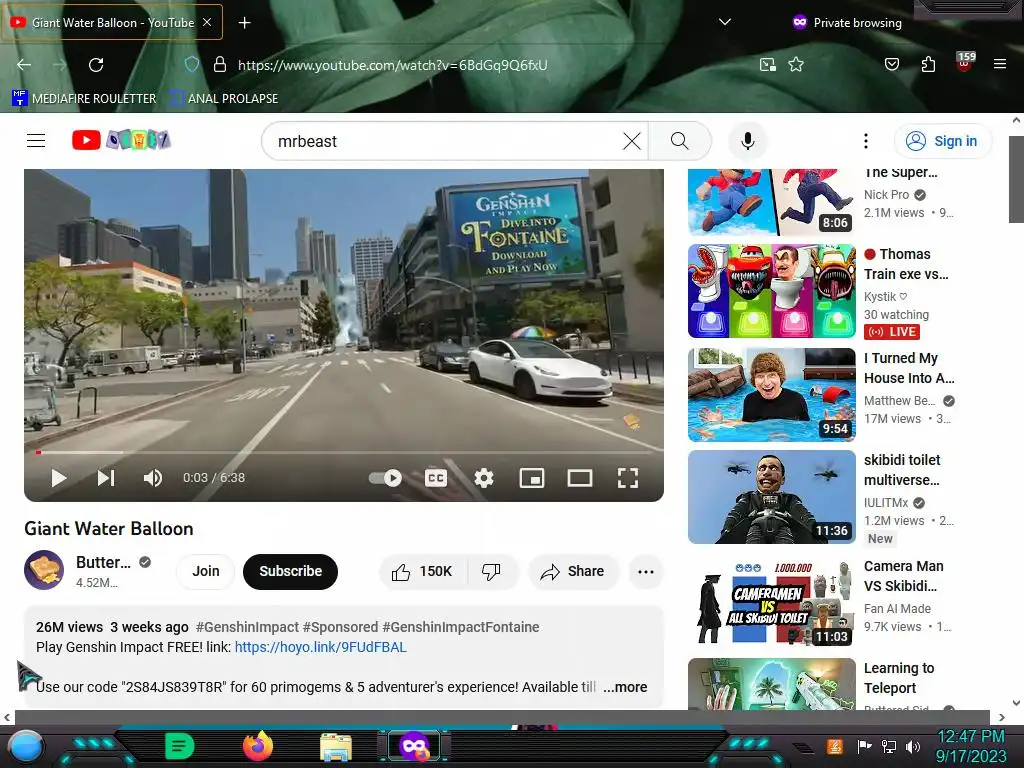Open the video player settings gear

point(484,478)
